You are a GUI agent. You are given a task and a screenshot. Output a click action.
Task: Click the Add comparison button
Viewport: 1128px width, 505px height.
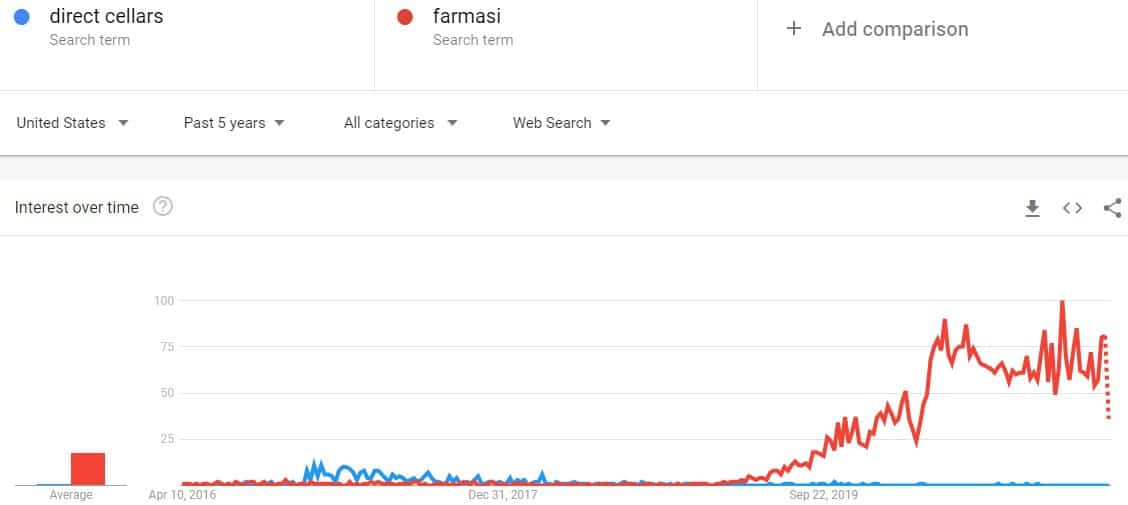[878, 29]
